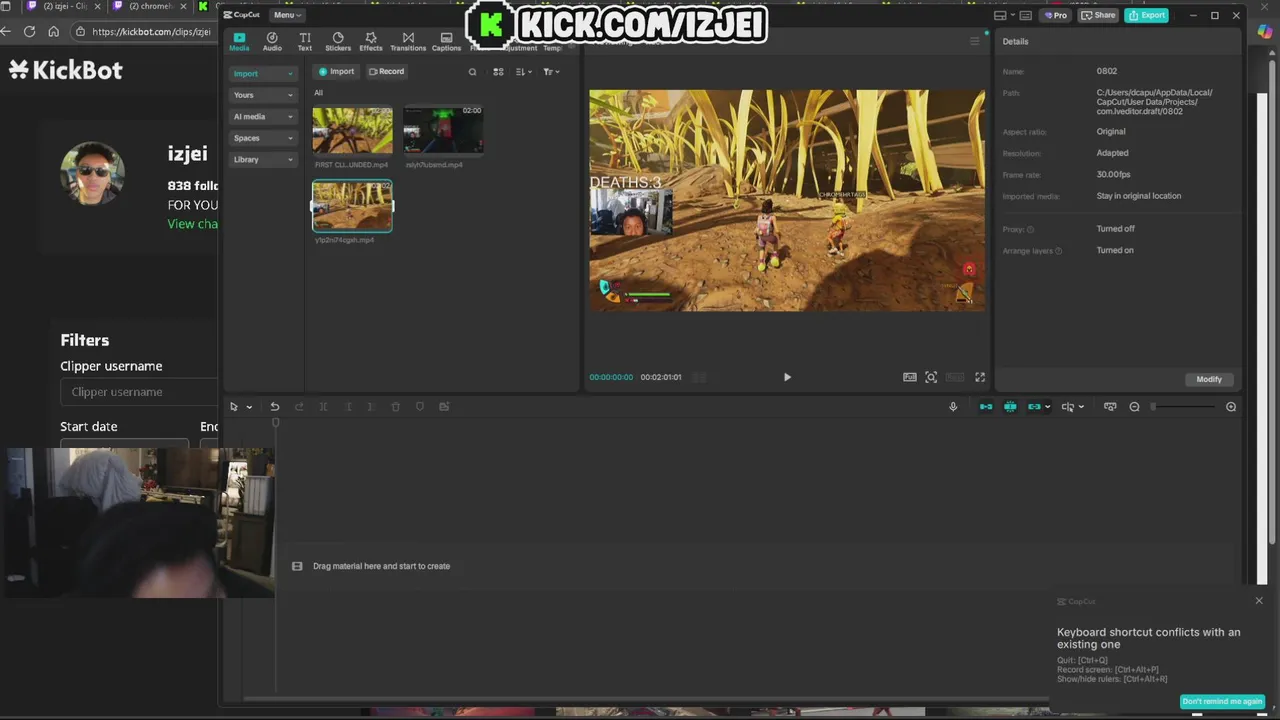Click the Undo arrow

coord(275,407)
